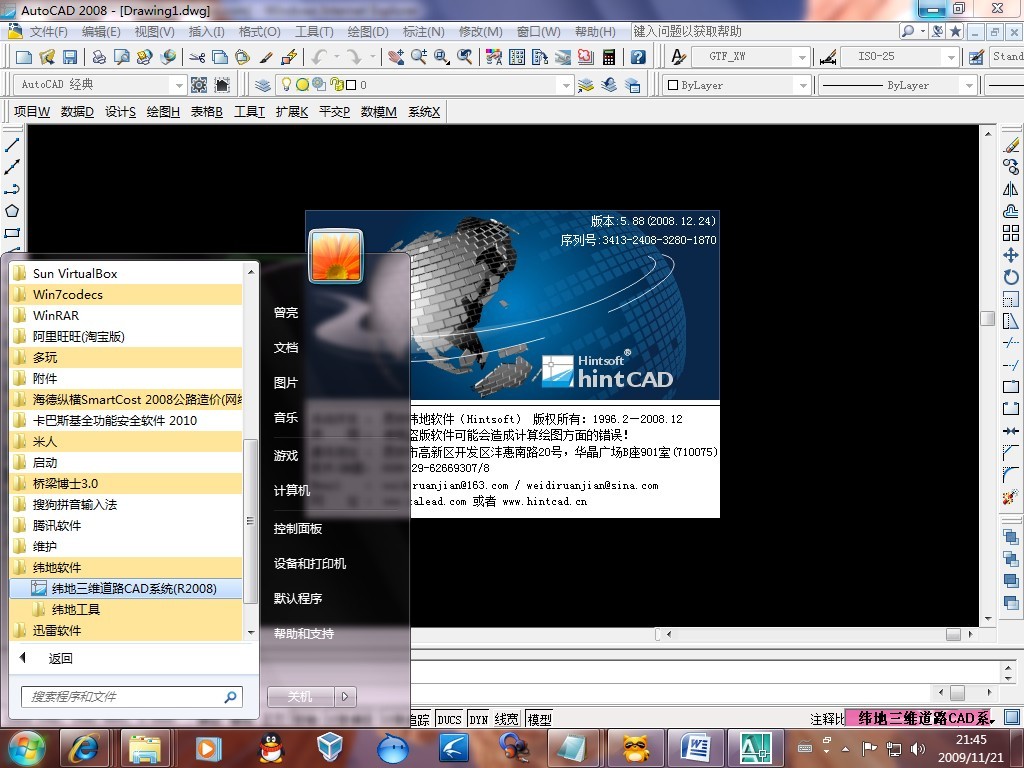Click the 关机 shutdown button
1024x768 pixels.
tap(300, 697)
